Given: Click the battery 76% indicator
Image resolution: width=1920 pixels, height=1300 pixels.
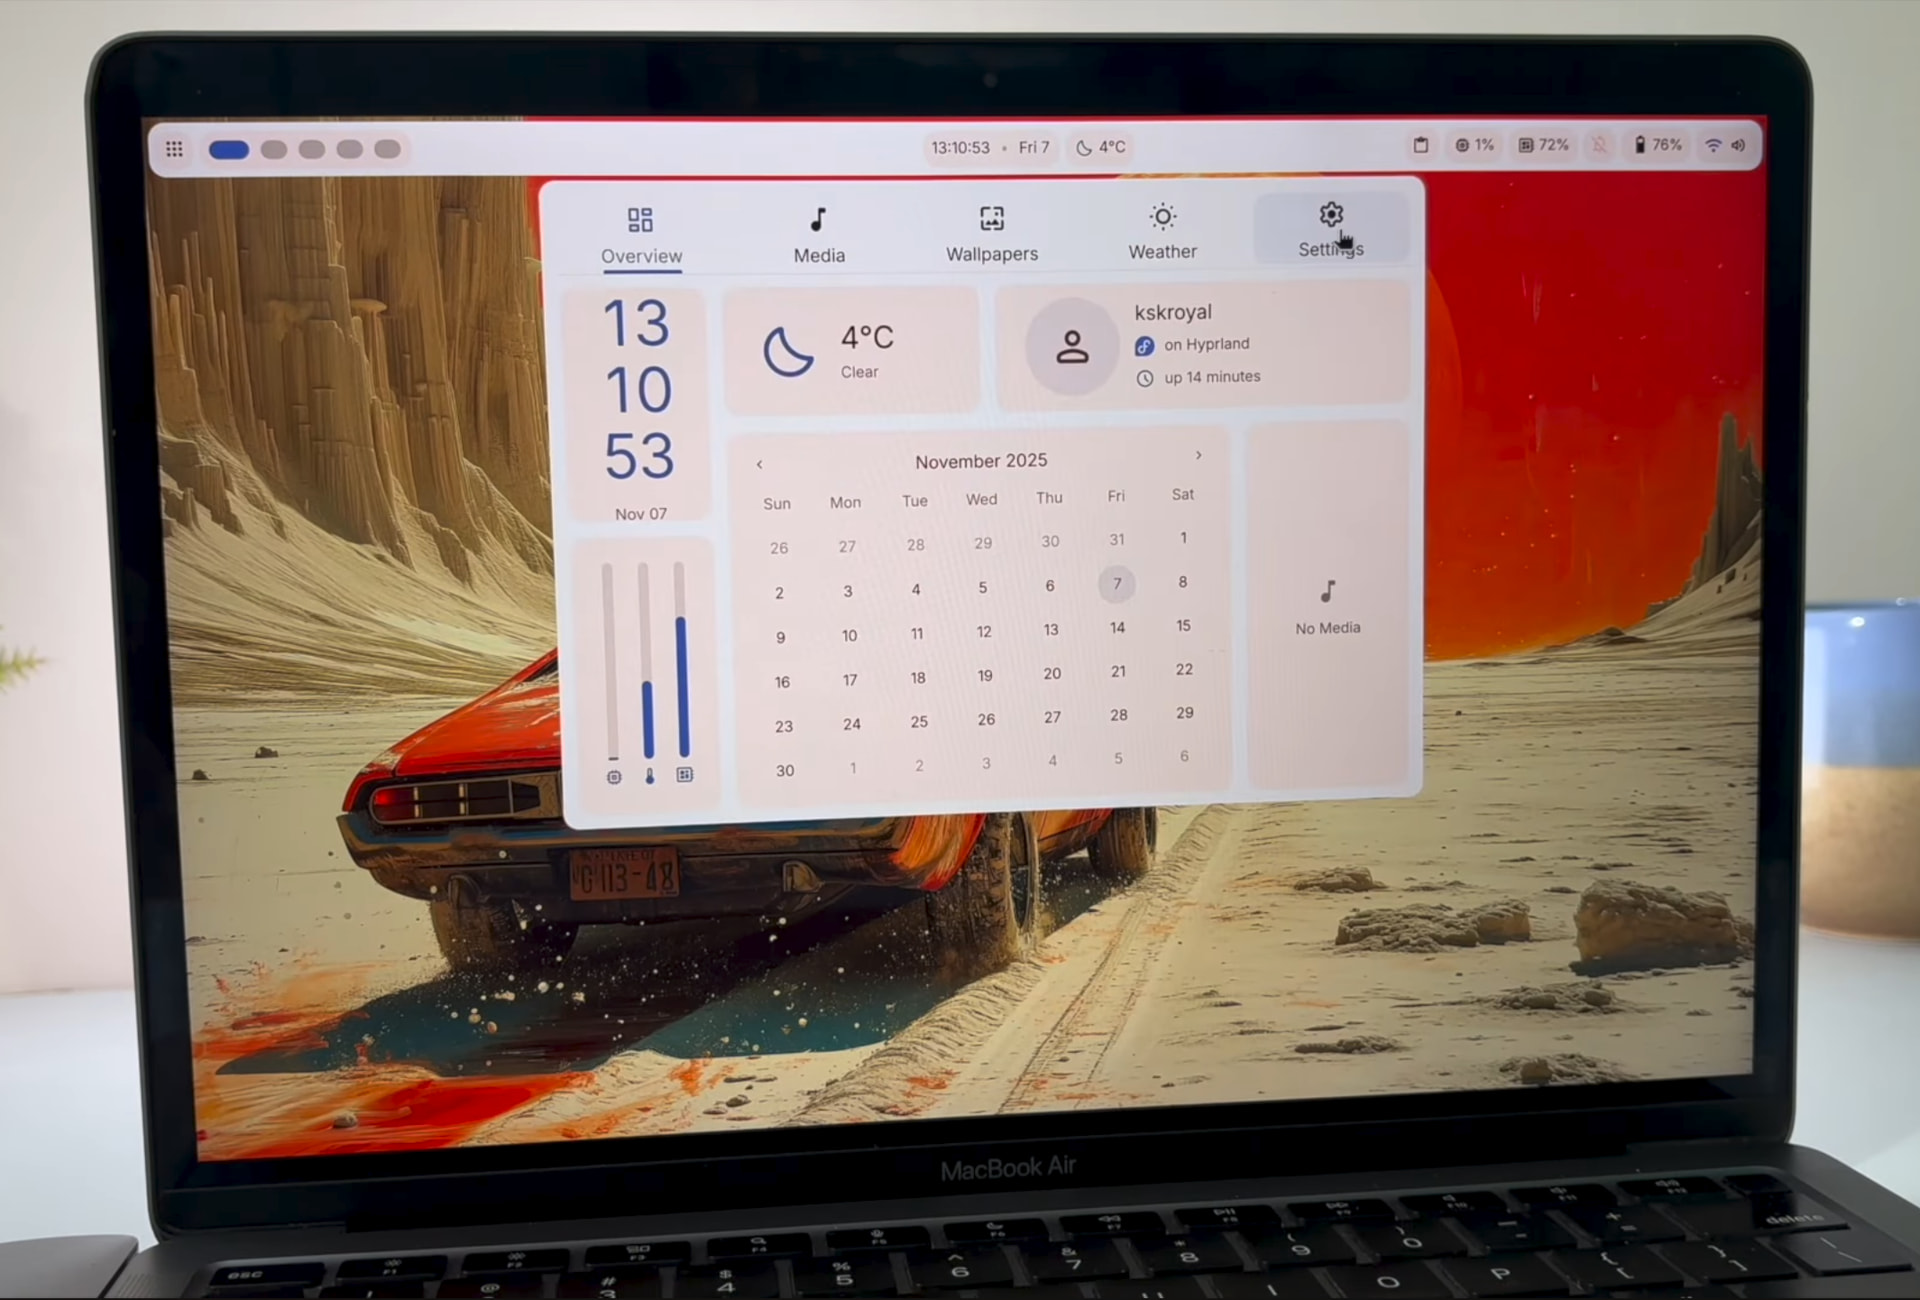Looking at the screenshot, I should tap(1657, 145).
